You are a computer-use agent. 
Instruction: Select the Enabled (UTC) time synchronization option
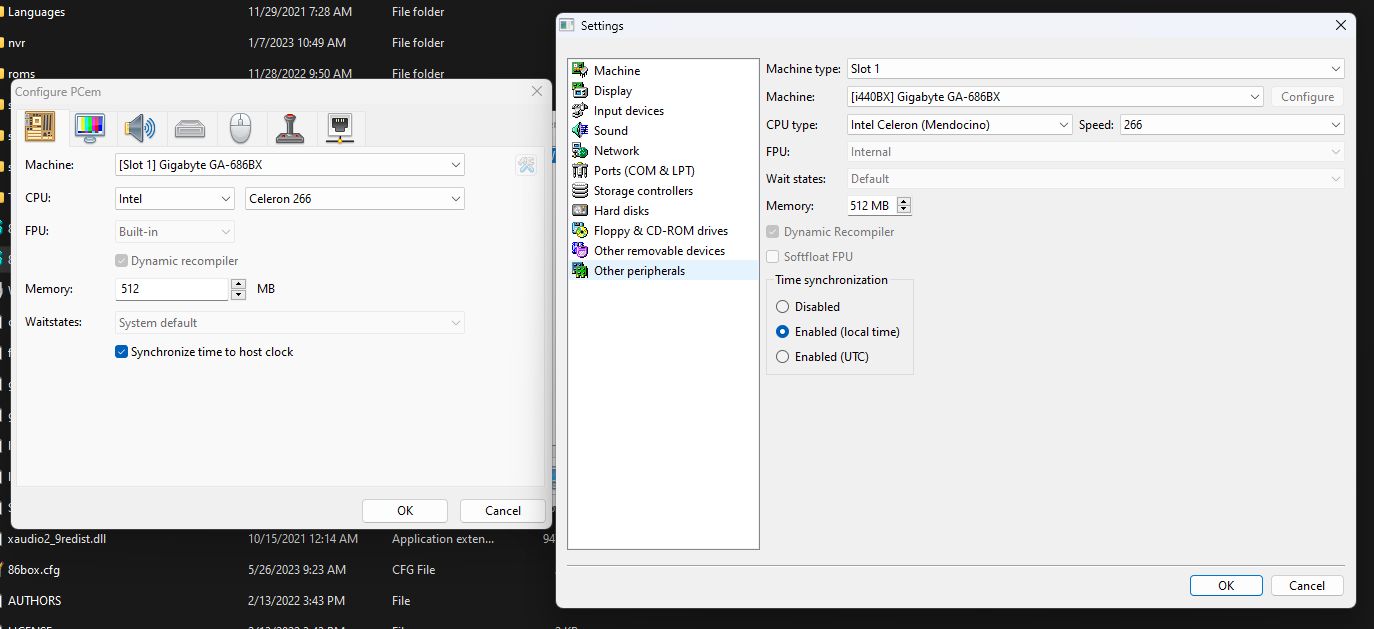(782, 356)
